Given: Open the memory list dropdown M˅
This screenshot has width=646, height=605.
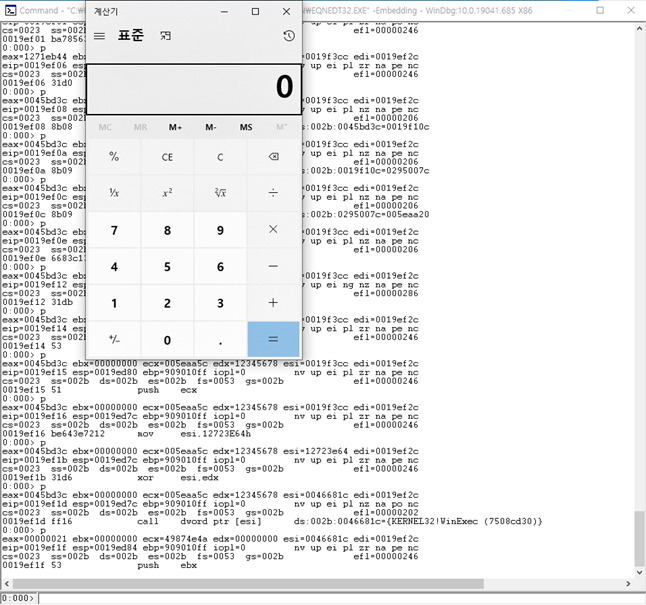Looking at the screenshot, I should tap(282, 127).
